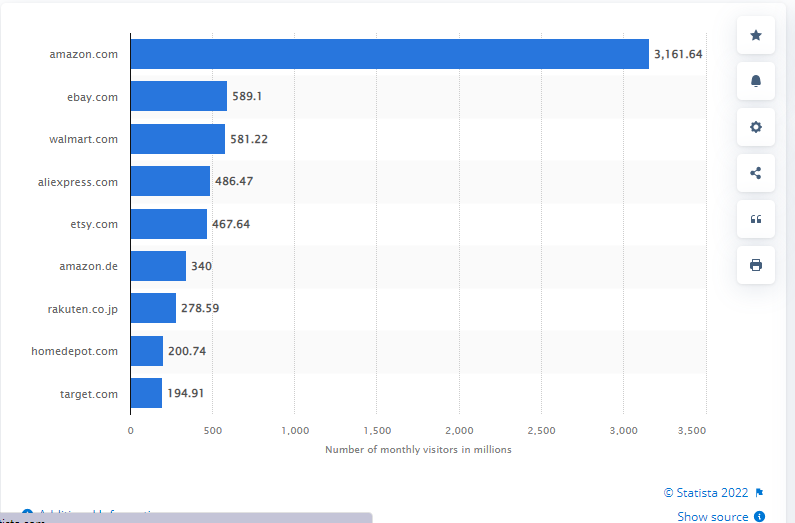Click the ebay.com axis label
The width and height of the screenshot is (795, 523).
pos(92,97)
